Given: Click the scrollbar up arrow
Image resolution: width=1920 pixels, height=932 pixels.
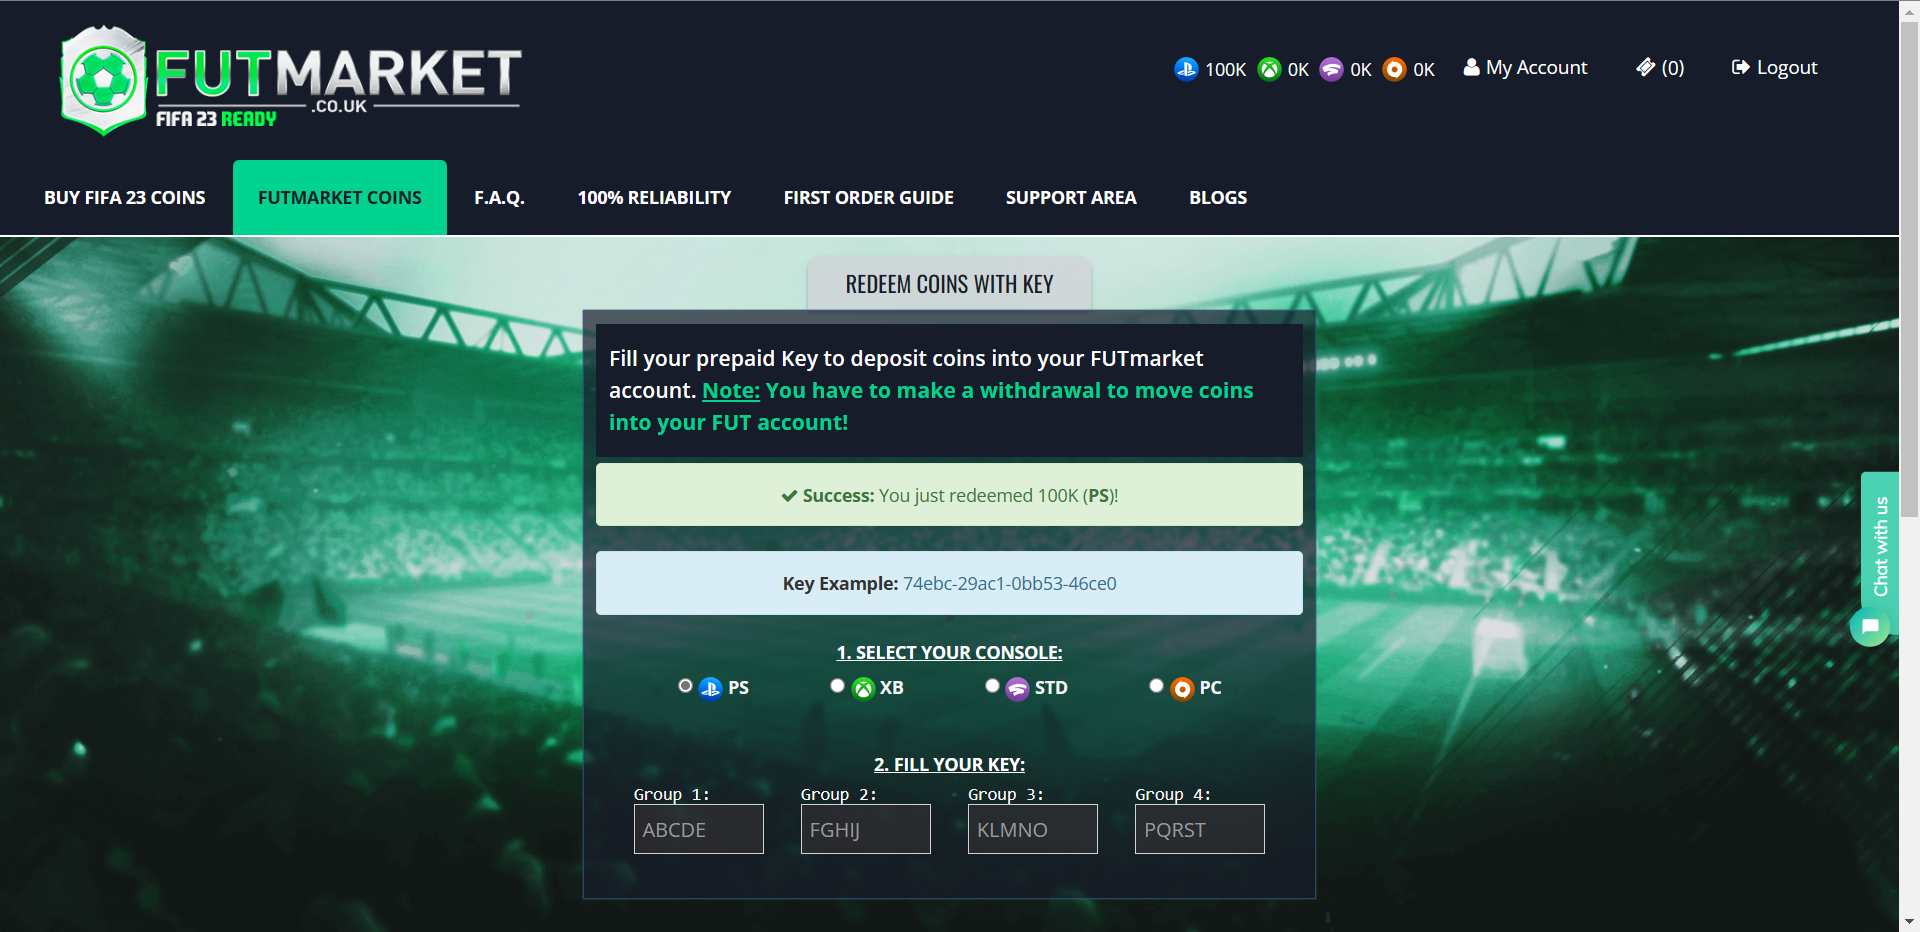Looking at the screenshot, I should tap(1909, 10).
